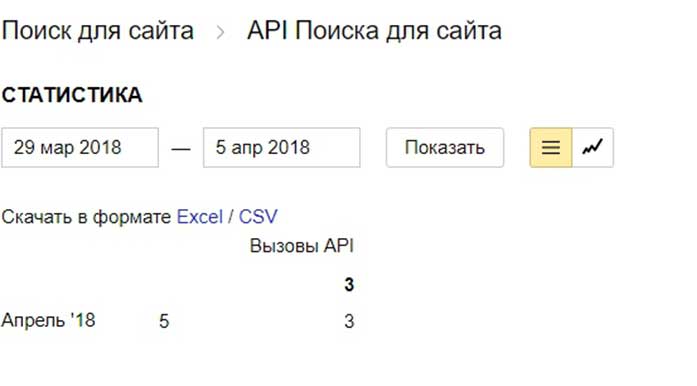Click the СТАТИСТИКА section heading

[72, 95]
